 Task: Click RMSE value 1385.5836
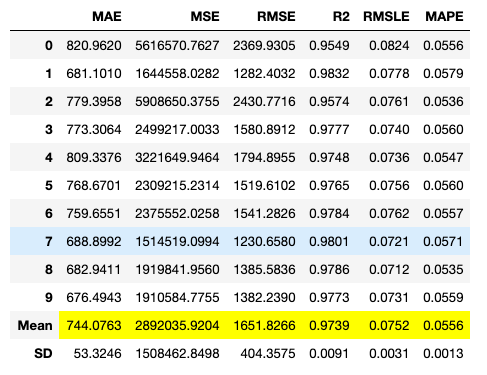coord(264,269)
